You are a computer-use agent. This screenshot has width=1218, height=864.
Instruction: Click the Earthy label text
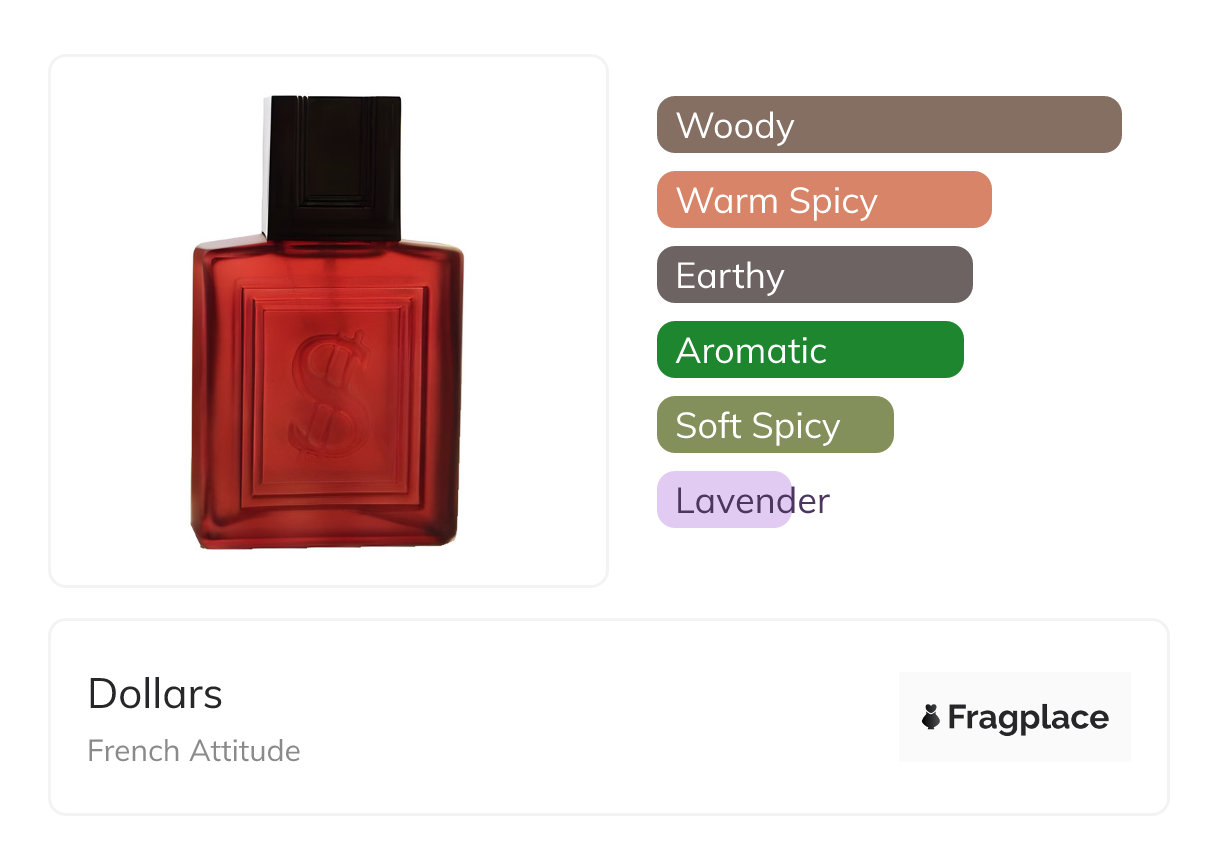click(x=730, y=277)
